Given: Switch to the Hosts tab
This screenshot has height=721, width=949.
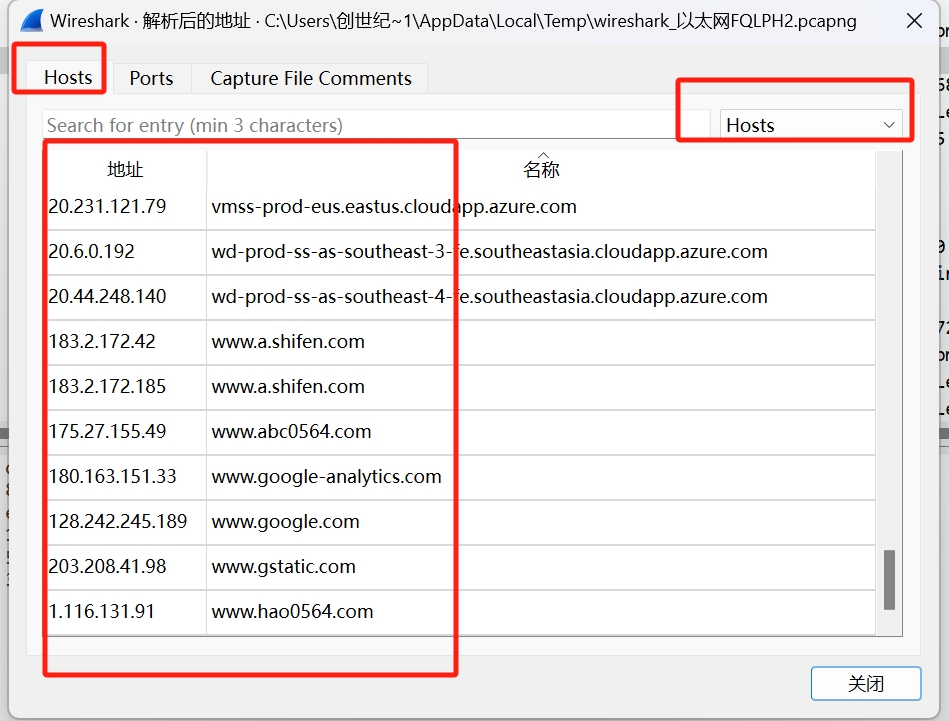Looking at the screenshot, I should tap(68, 77).
